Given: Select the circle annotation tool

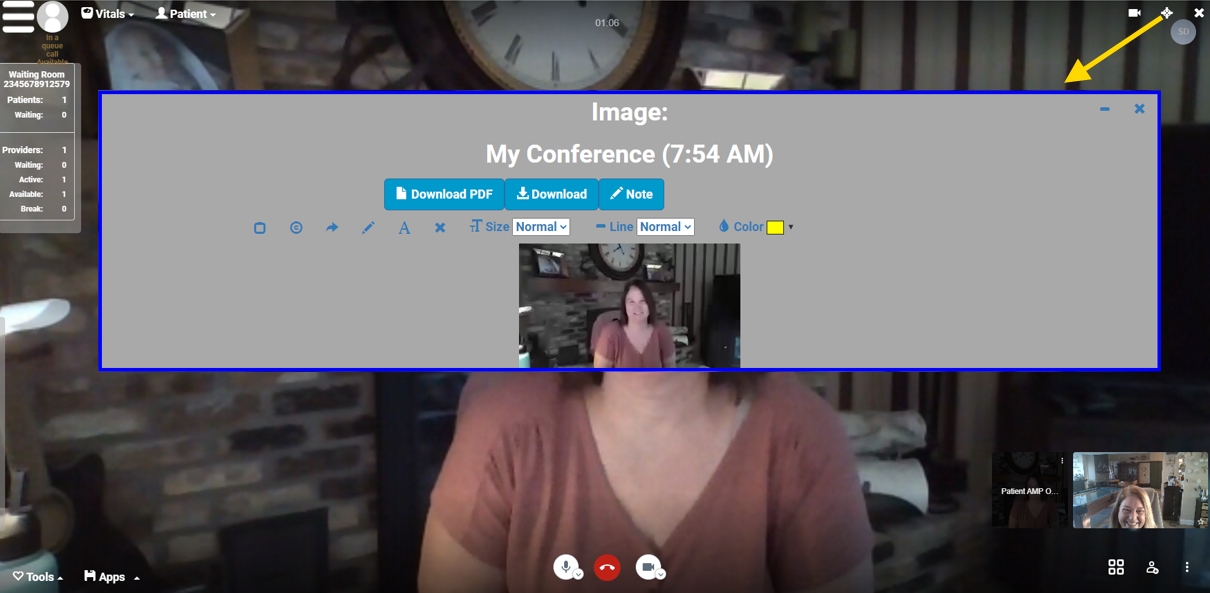Looking at the screenshot, I should click(296, 228).
